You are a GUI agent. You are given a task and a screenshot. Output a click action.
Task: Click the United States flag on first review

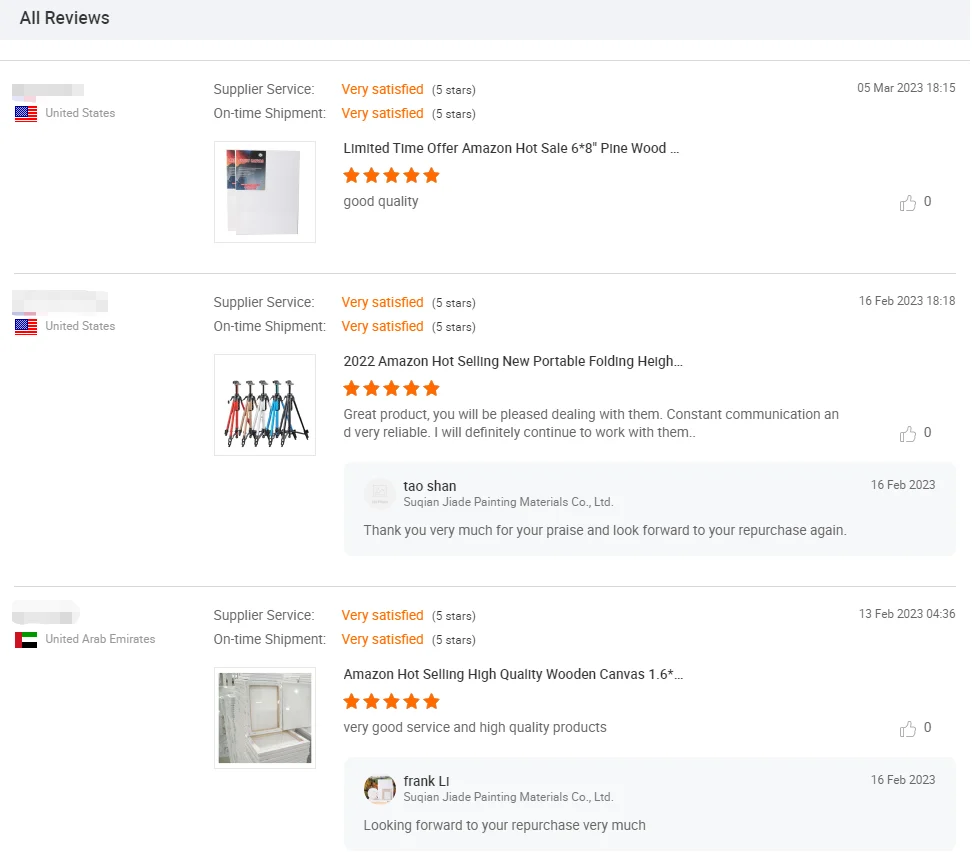pos(26,114)
